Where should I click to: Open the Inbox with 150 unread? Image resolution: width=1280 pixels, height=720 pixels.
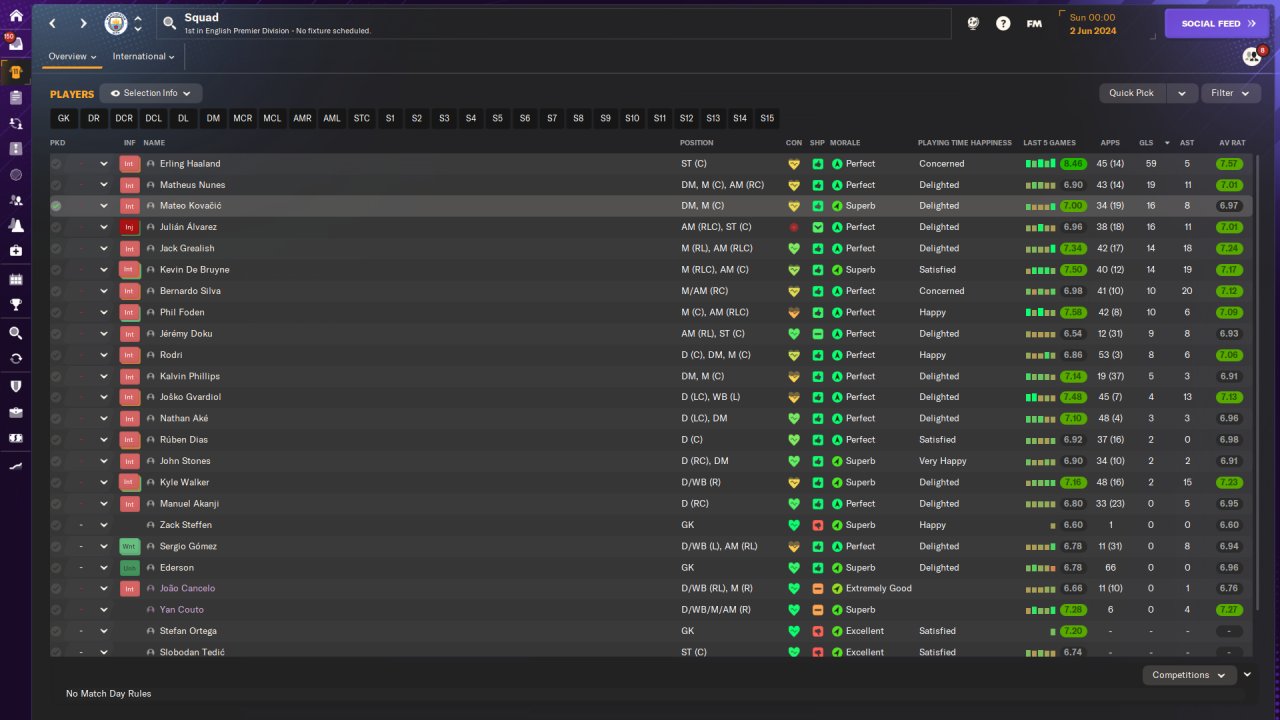16,44
